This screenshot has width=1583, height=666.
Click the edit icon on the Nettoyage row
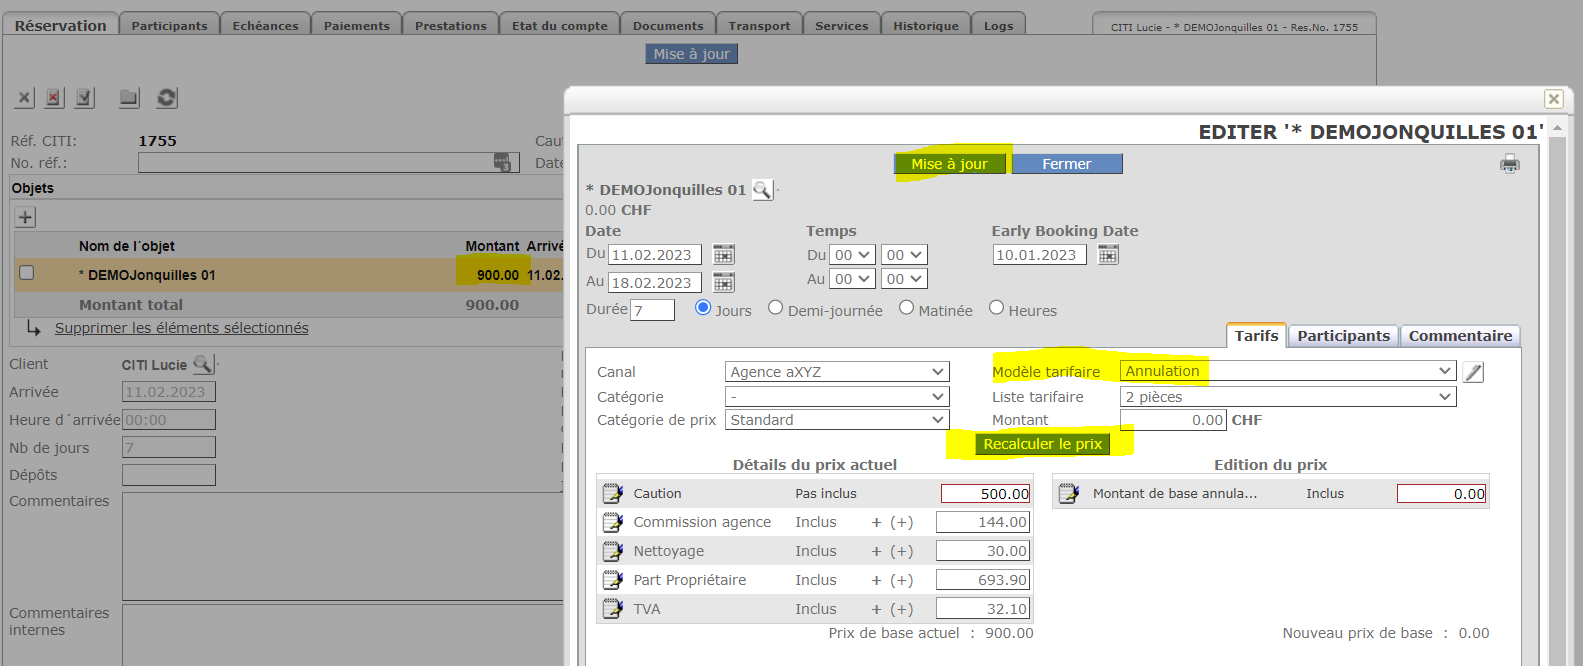(x=613, y=551)
